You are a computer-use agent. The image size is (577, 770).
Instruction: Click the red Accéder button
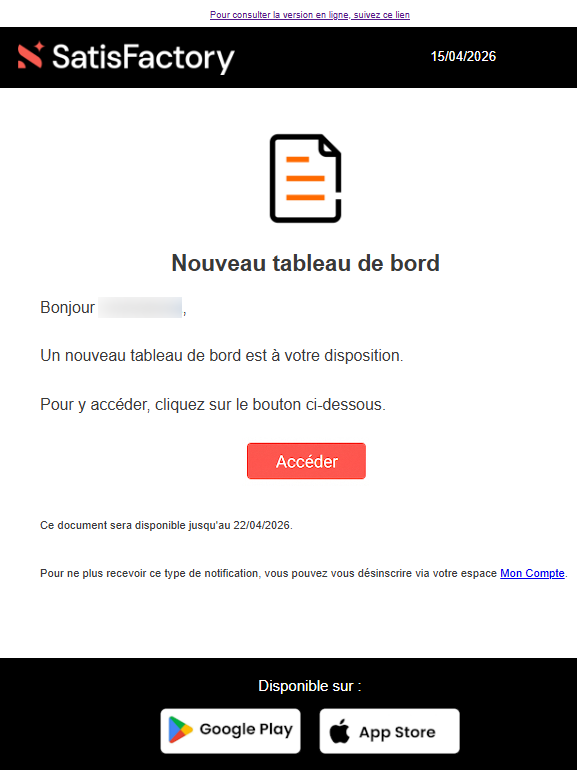tap(306, 461)
